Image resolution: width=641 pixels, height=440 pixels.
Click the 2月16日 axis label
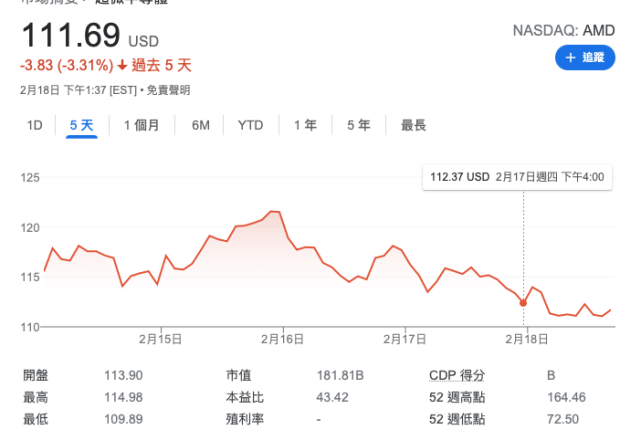282,339
